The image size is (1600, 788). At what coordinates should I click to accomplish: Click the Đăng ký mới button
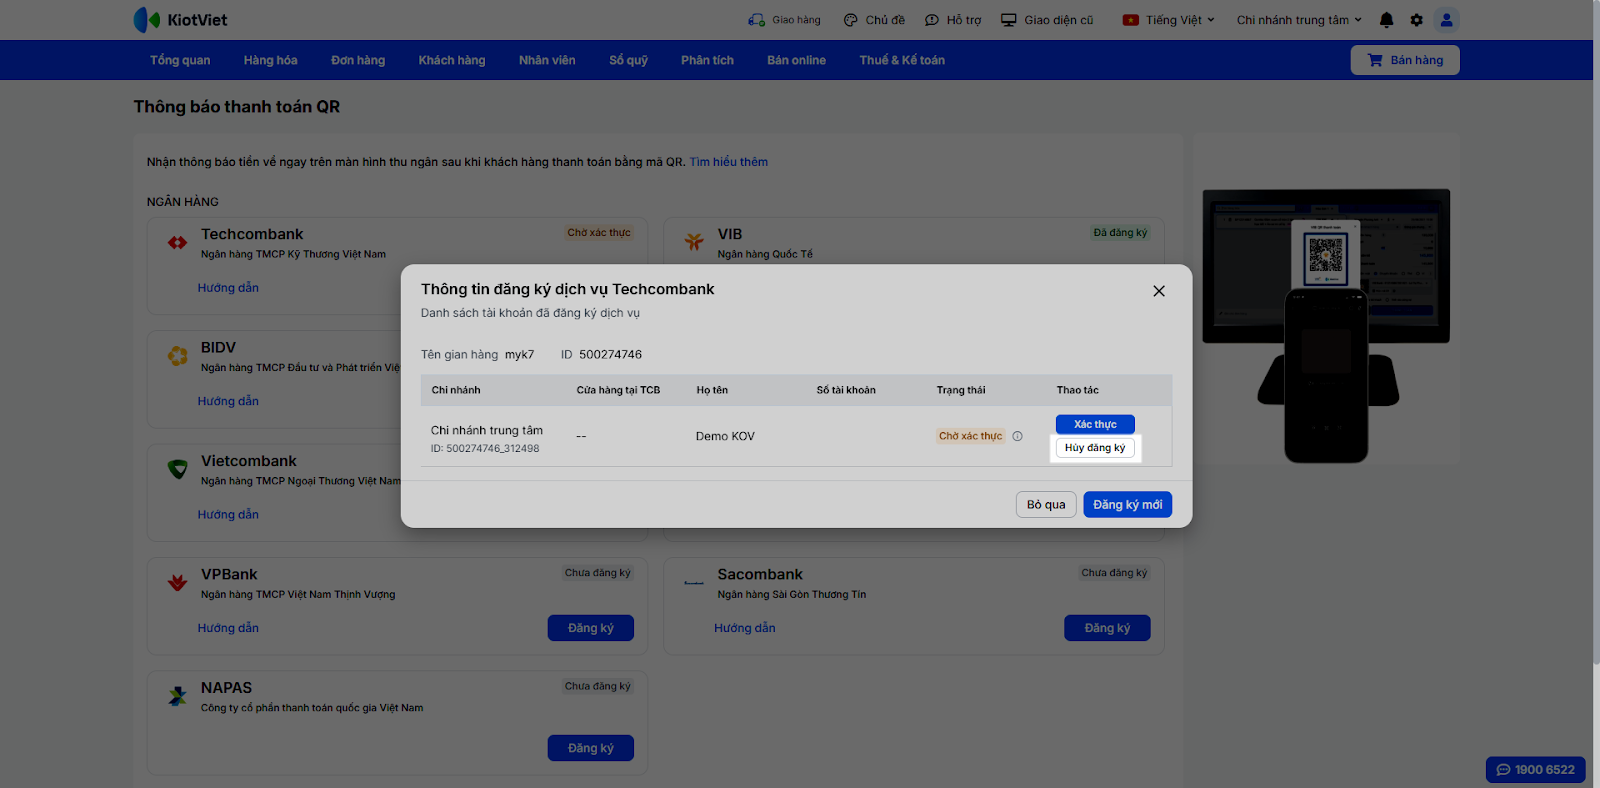click(x=1127, y=505)
